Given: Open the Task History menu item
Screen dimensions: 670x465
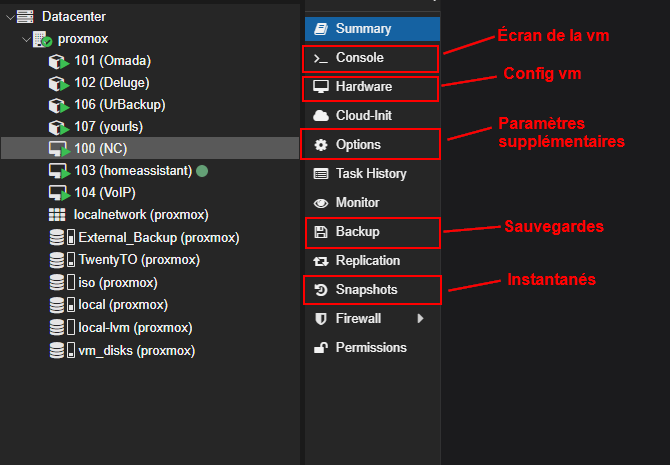Looking at the screenshot, I should (x=370, y=174).
